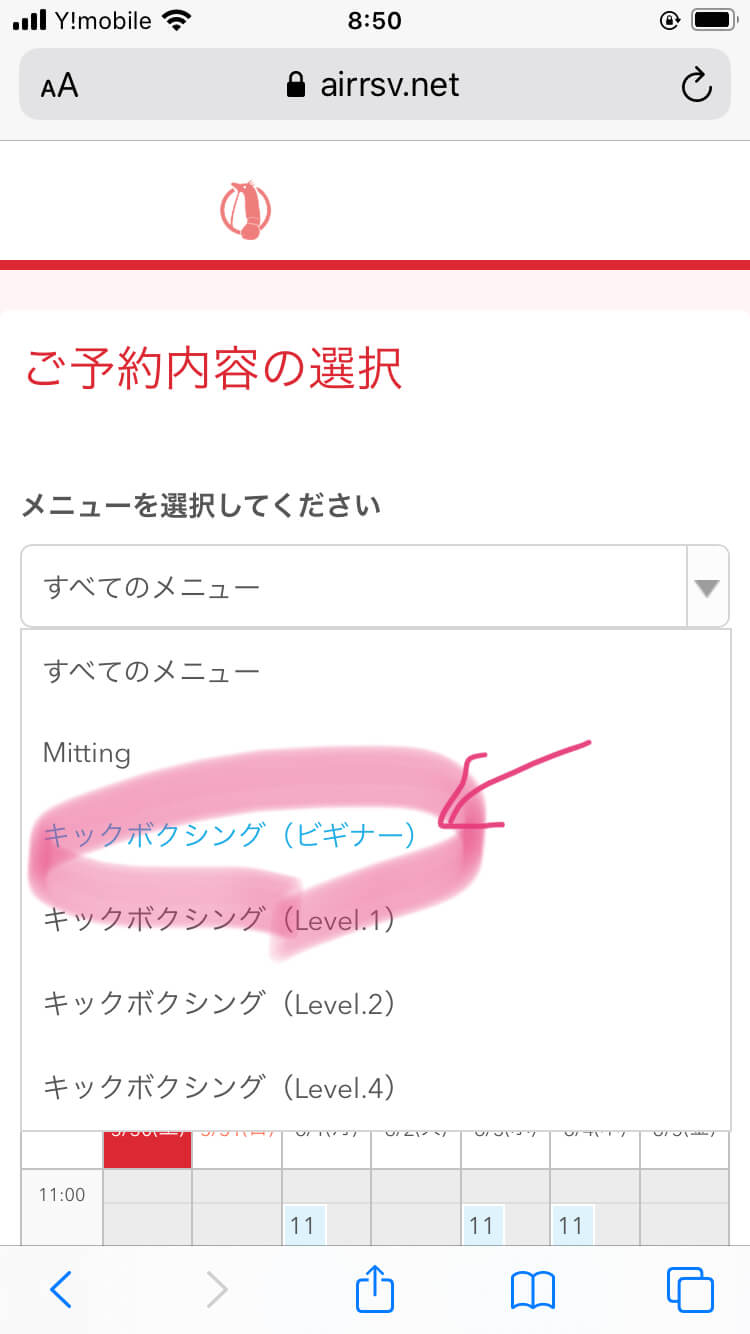
Task: Open the AA text size menu
Action: pyautogui.click(x=60, y=86)
